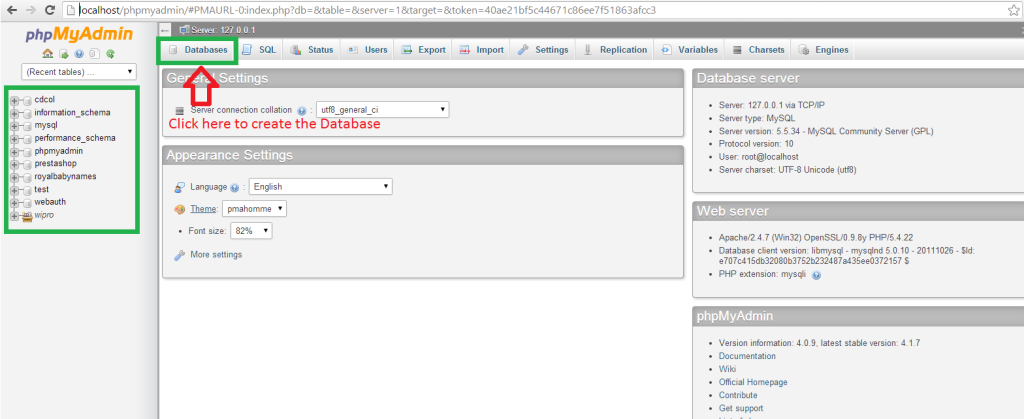Click Version information 4.0.9 text

pyautogui.click(x=820, y=343)
